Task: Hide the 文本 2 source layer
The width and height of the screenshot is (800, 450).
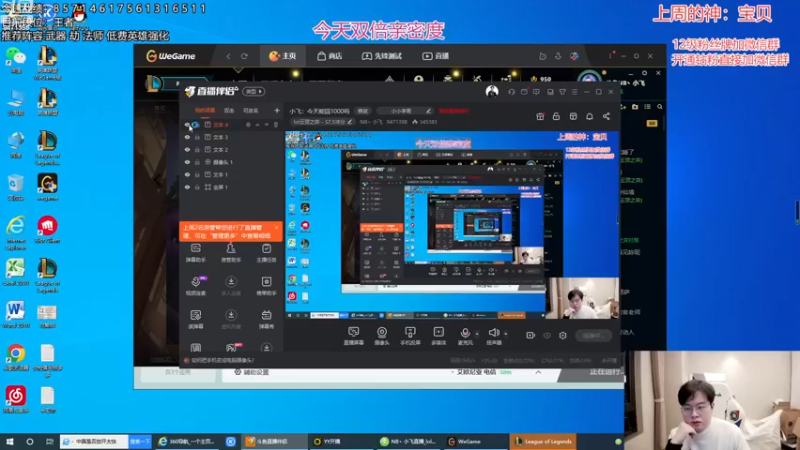Action: pos(187,149)
